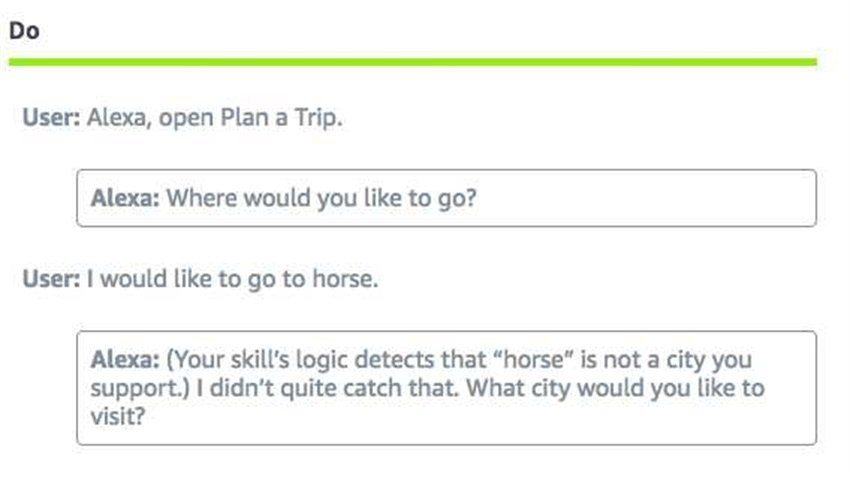Select the second "User:" label

51,279
